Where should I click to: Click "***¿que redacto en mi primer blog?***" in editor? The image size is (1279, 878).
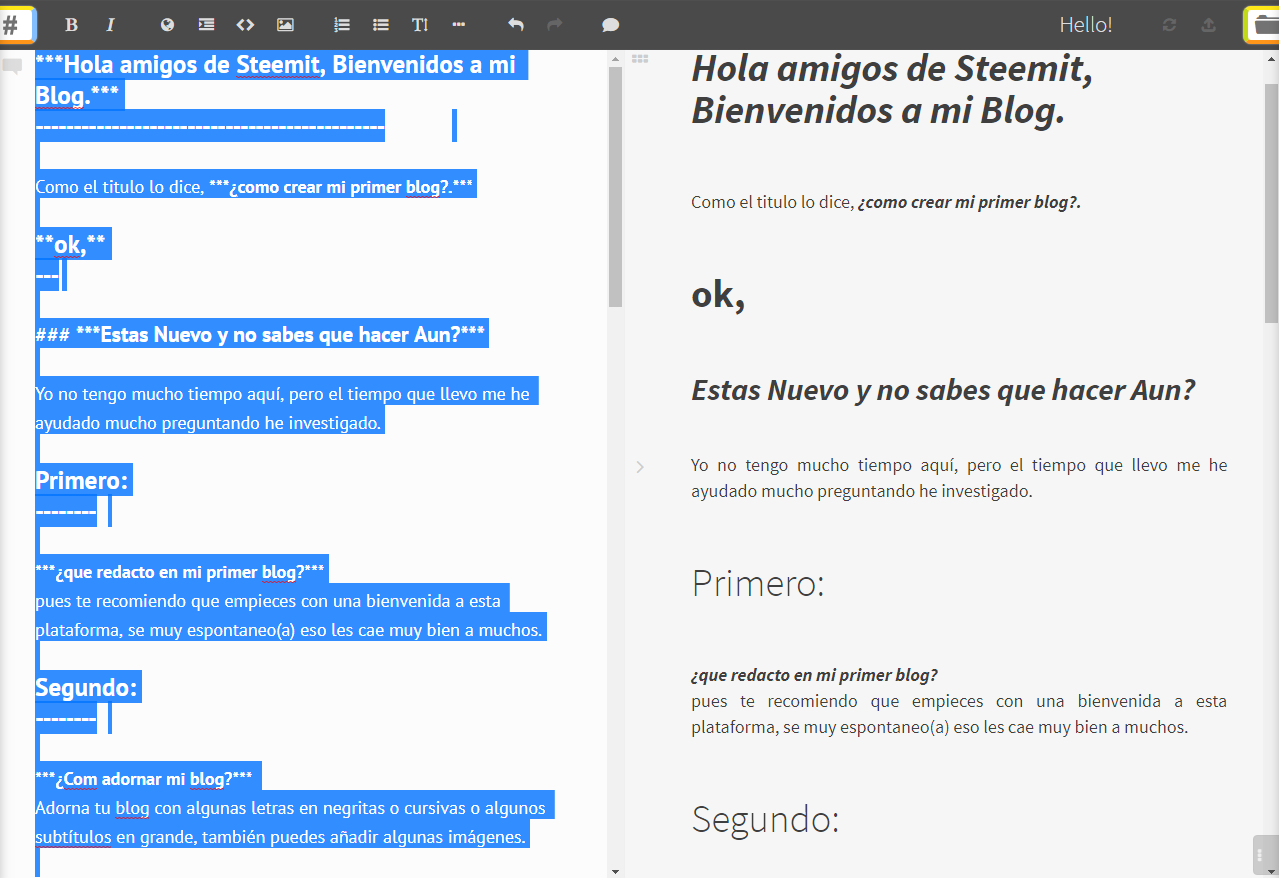(x=180, y=572)
